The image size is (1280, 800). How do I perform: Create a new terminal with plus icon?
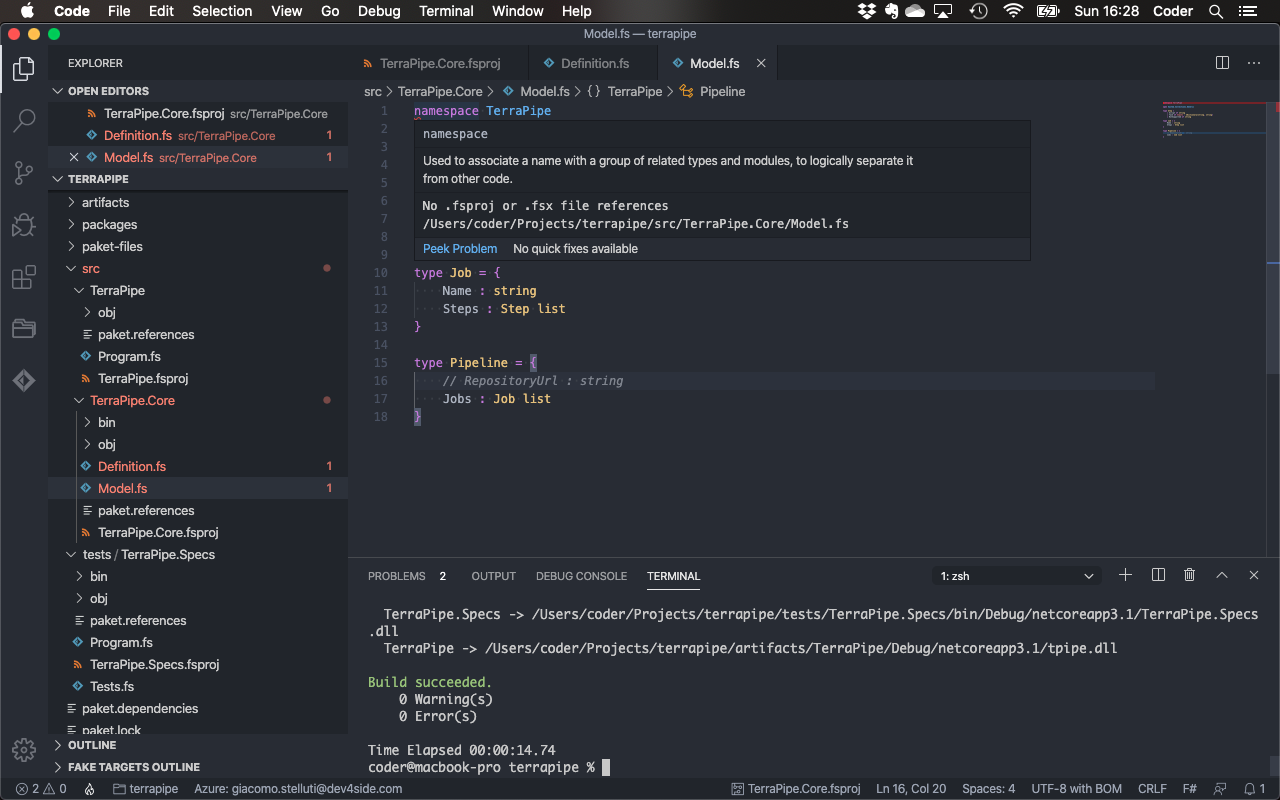coord(1125,574)
